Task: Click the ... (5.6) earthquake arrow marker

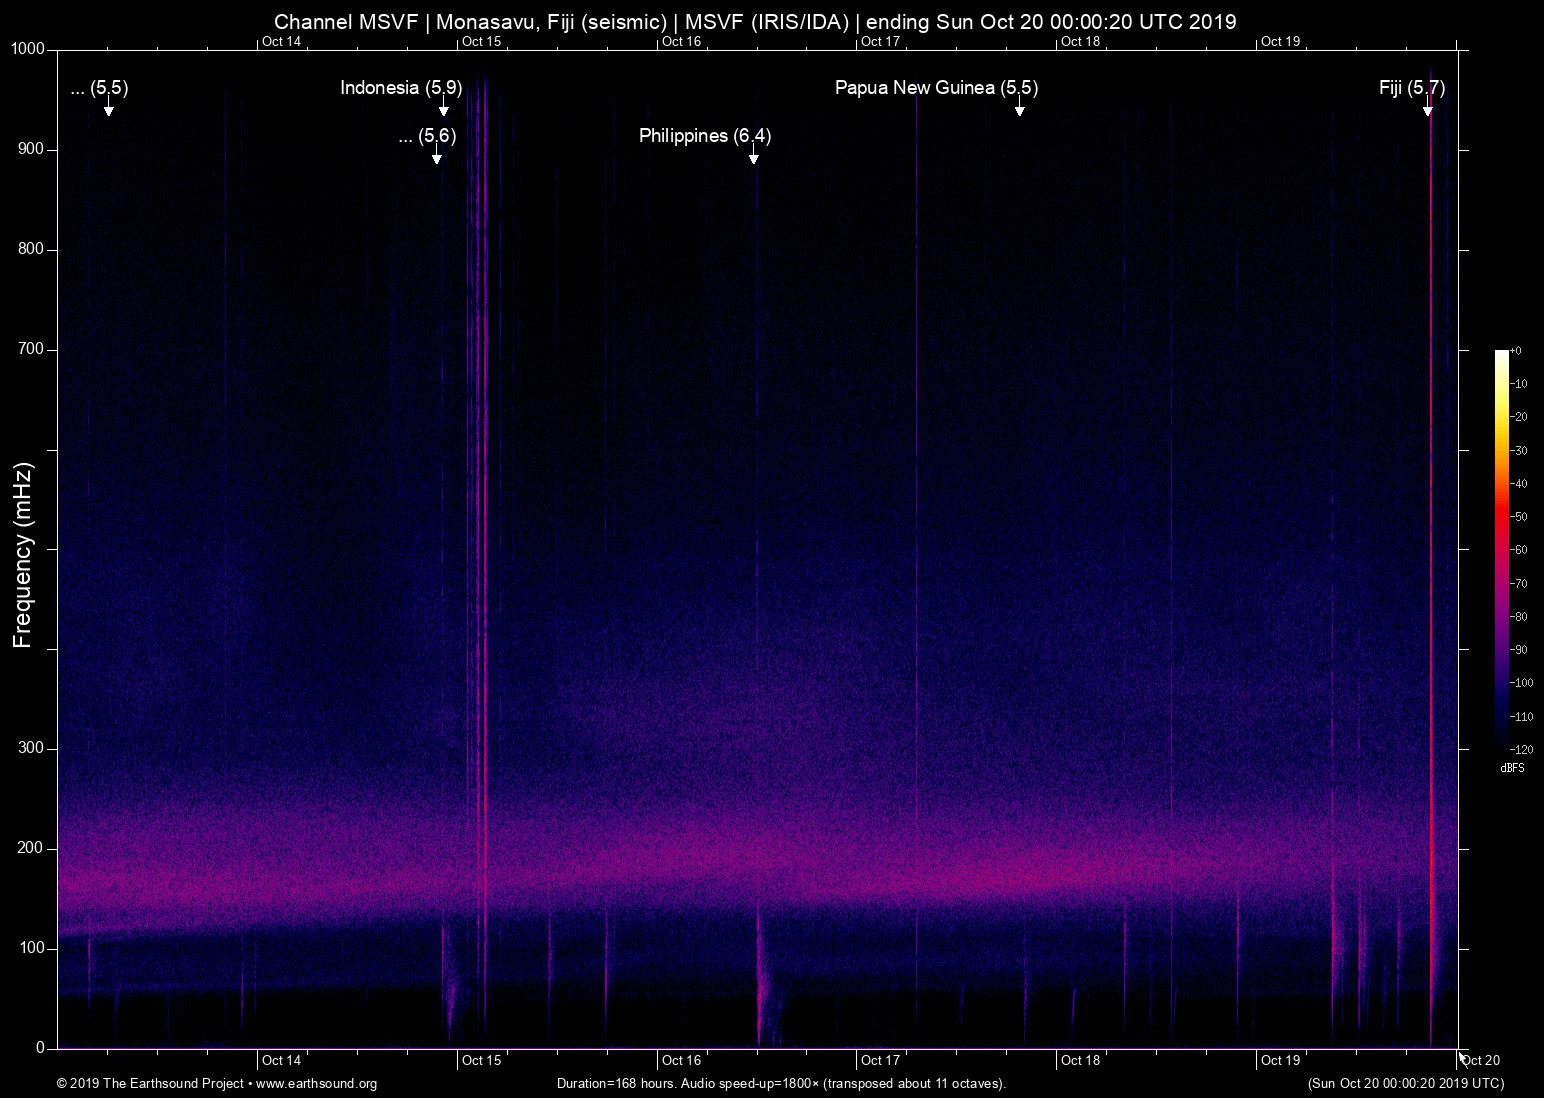Action: [x=437, y=157]
